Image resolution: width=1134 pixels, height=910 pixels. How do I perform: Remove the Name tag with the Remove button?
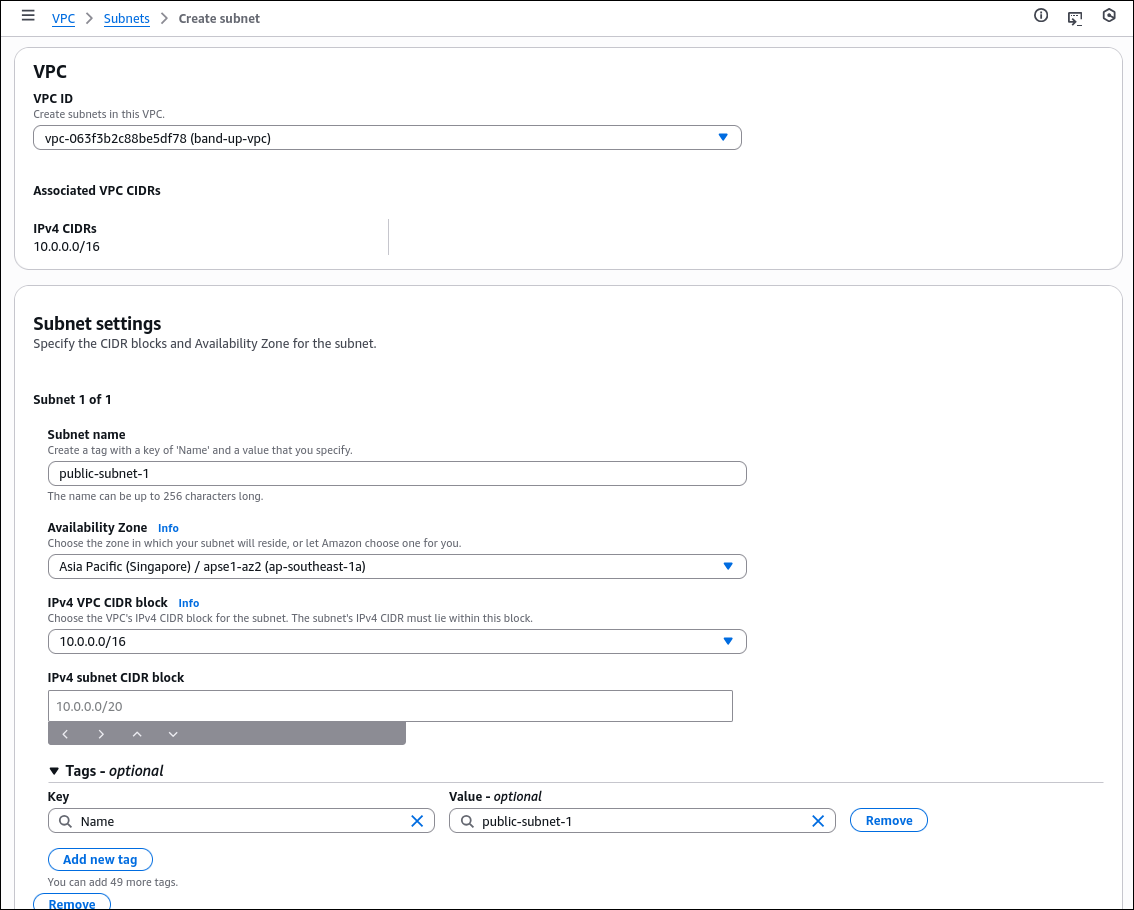click(x=888, y=819)
